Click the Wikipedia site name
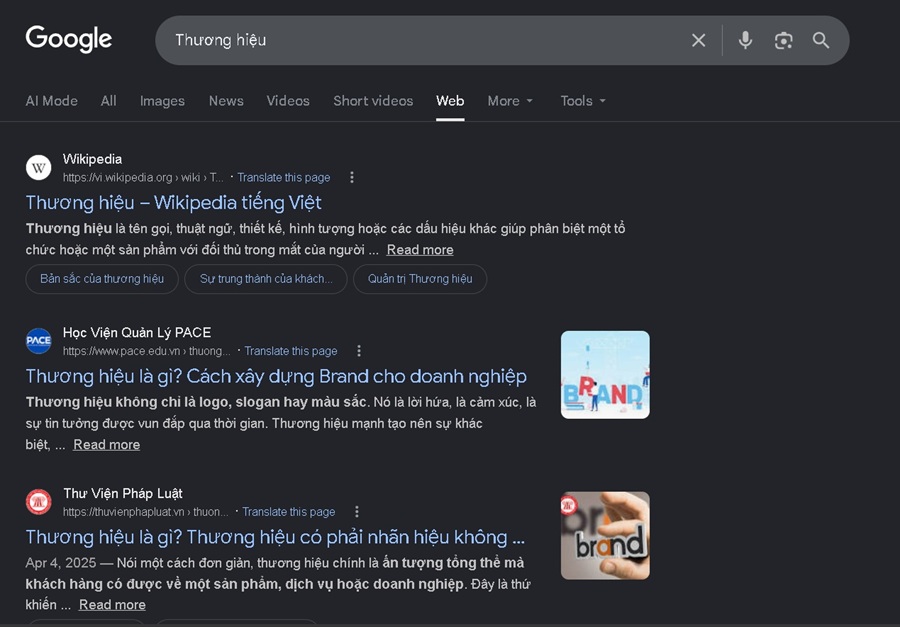The width and height of the screenshot is (900, 627). [92, 159]
